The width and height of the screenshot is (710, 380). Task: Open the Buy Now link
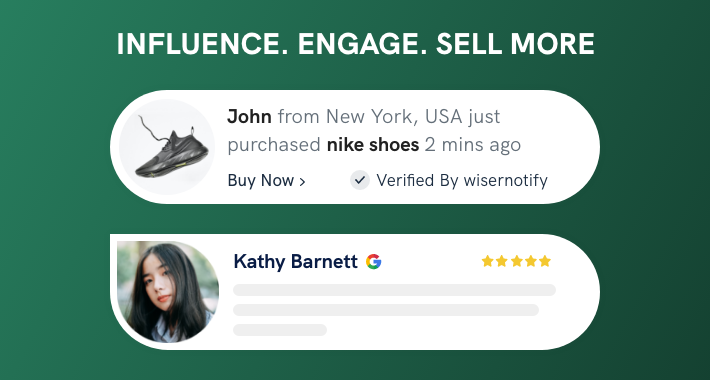266,181
